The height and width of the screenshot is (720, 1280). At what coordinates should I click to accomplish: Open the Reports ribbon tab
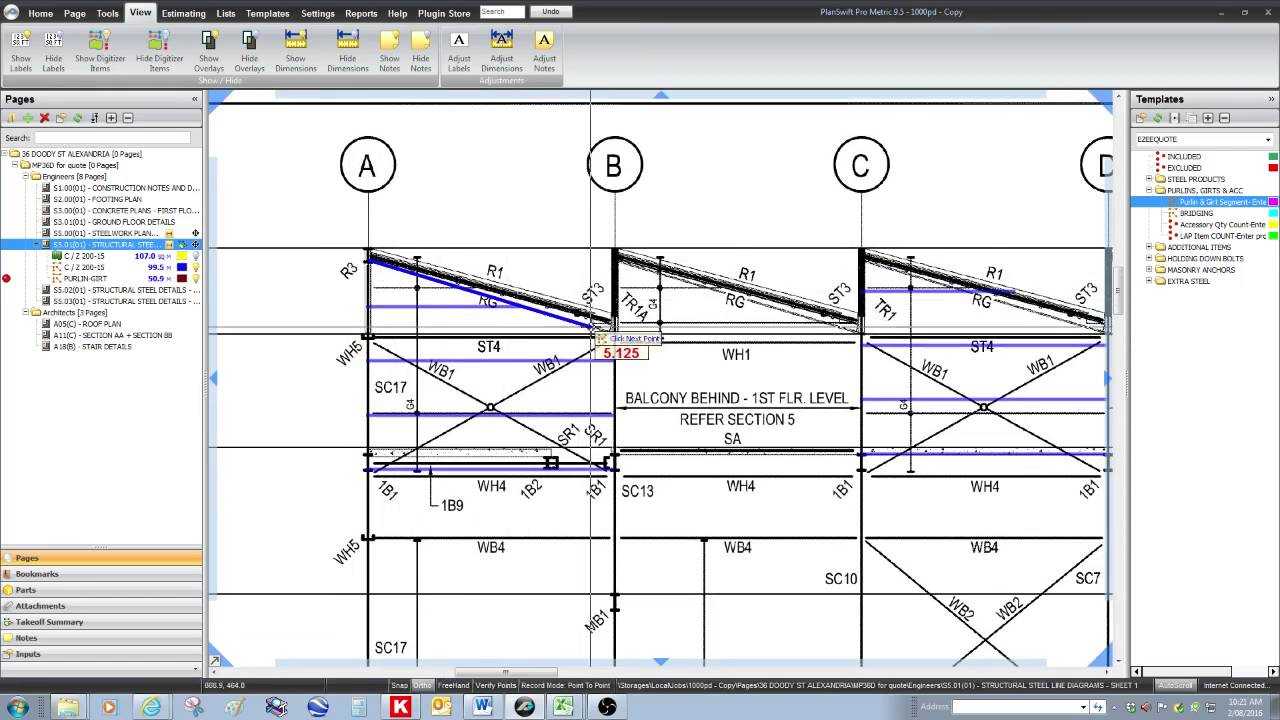tap(361, 13)
